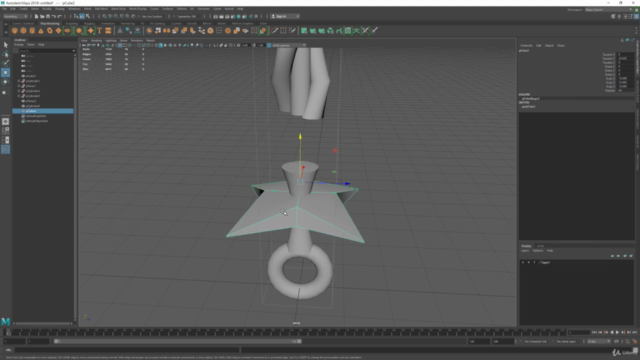Activate the Rotate tool in the toolbox
Viewport: 640px width, 360px height.
pos(5,82)
